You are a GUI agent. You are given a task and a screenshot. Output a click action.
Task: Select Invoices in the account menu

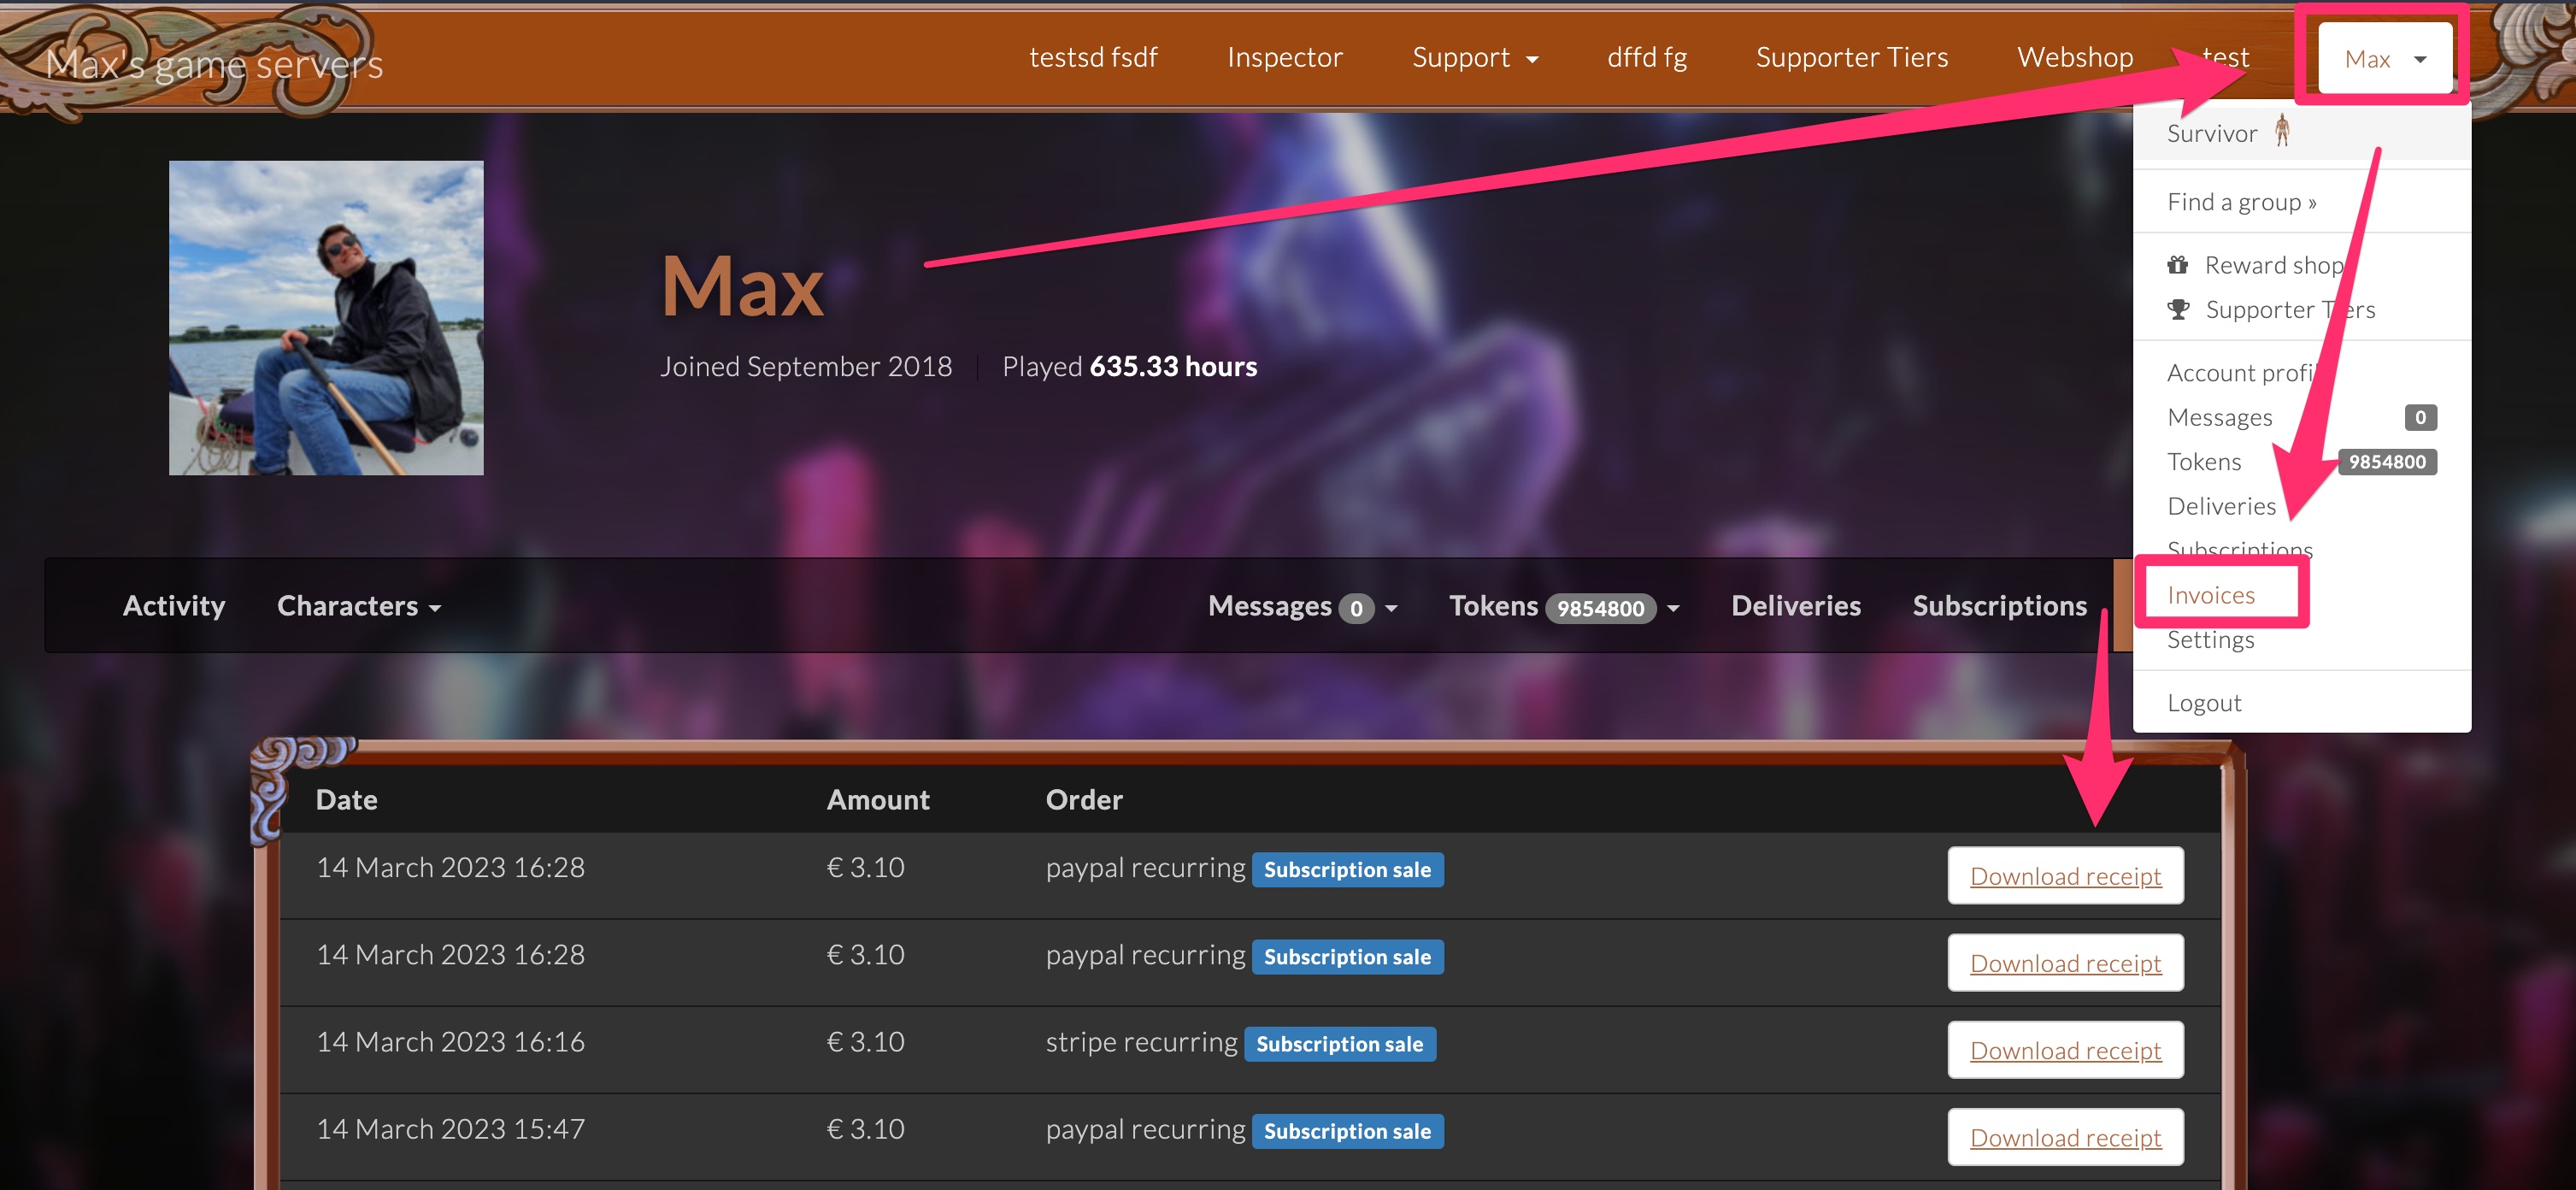2211,593
